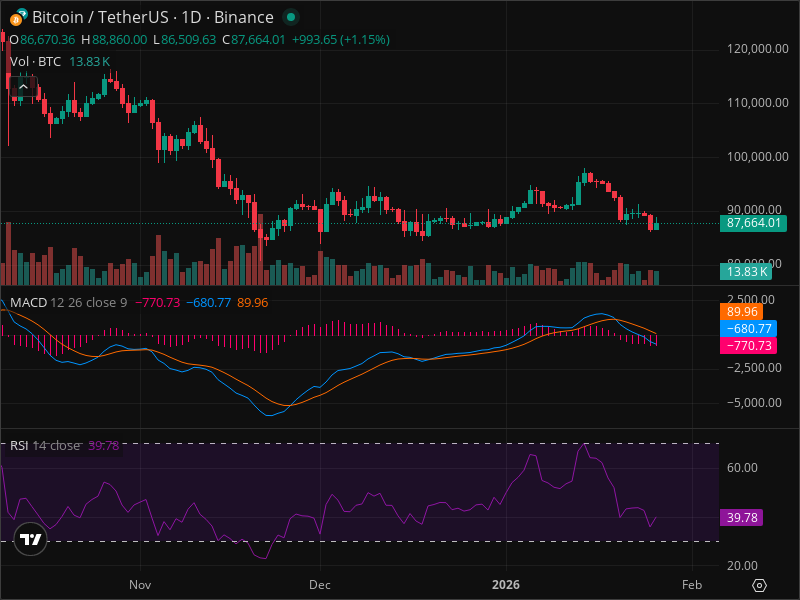Click the 20.00 RSI axis label
The width and height of the screenshot is (800, 600).
[x=742, y=566]
